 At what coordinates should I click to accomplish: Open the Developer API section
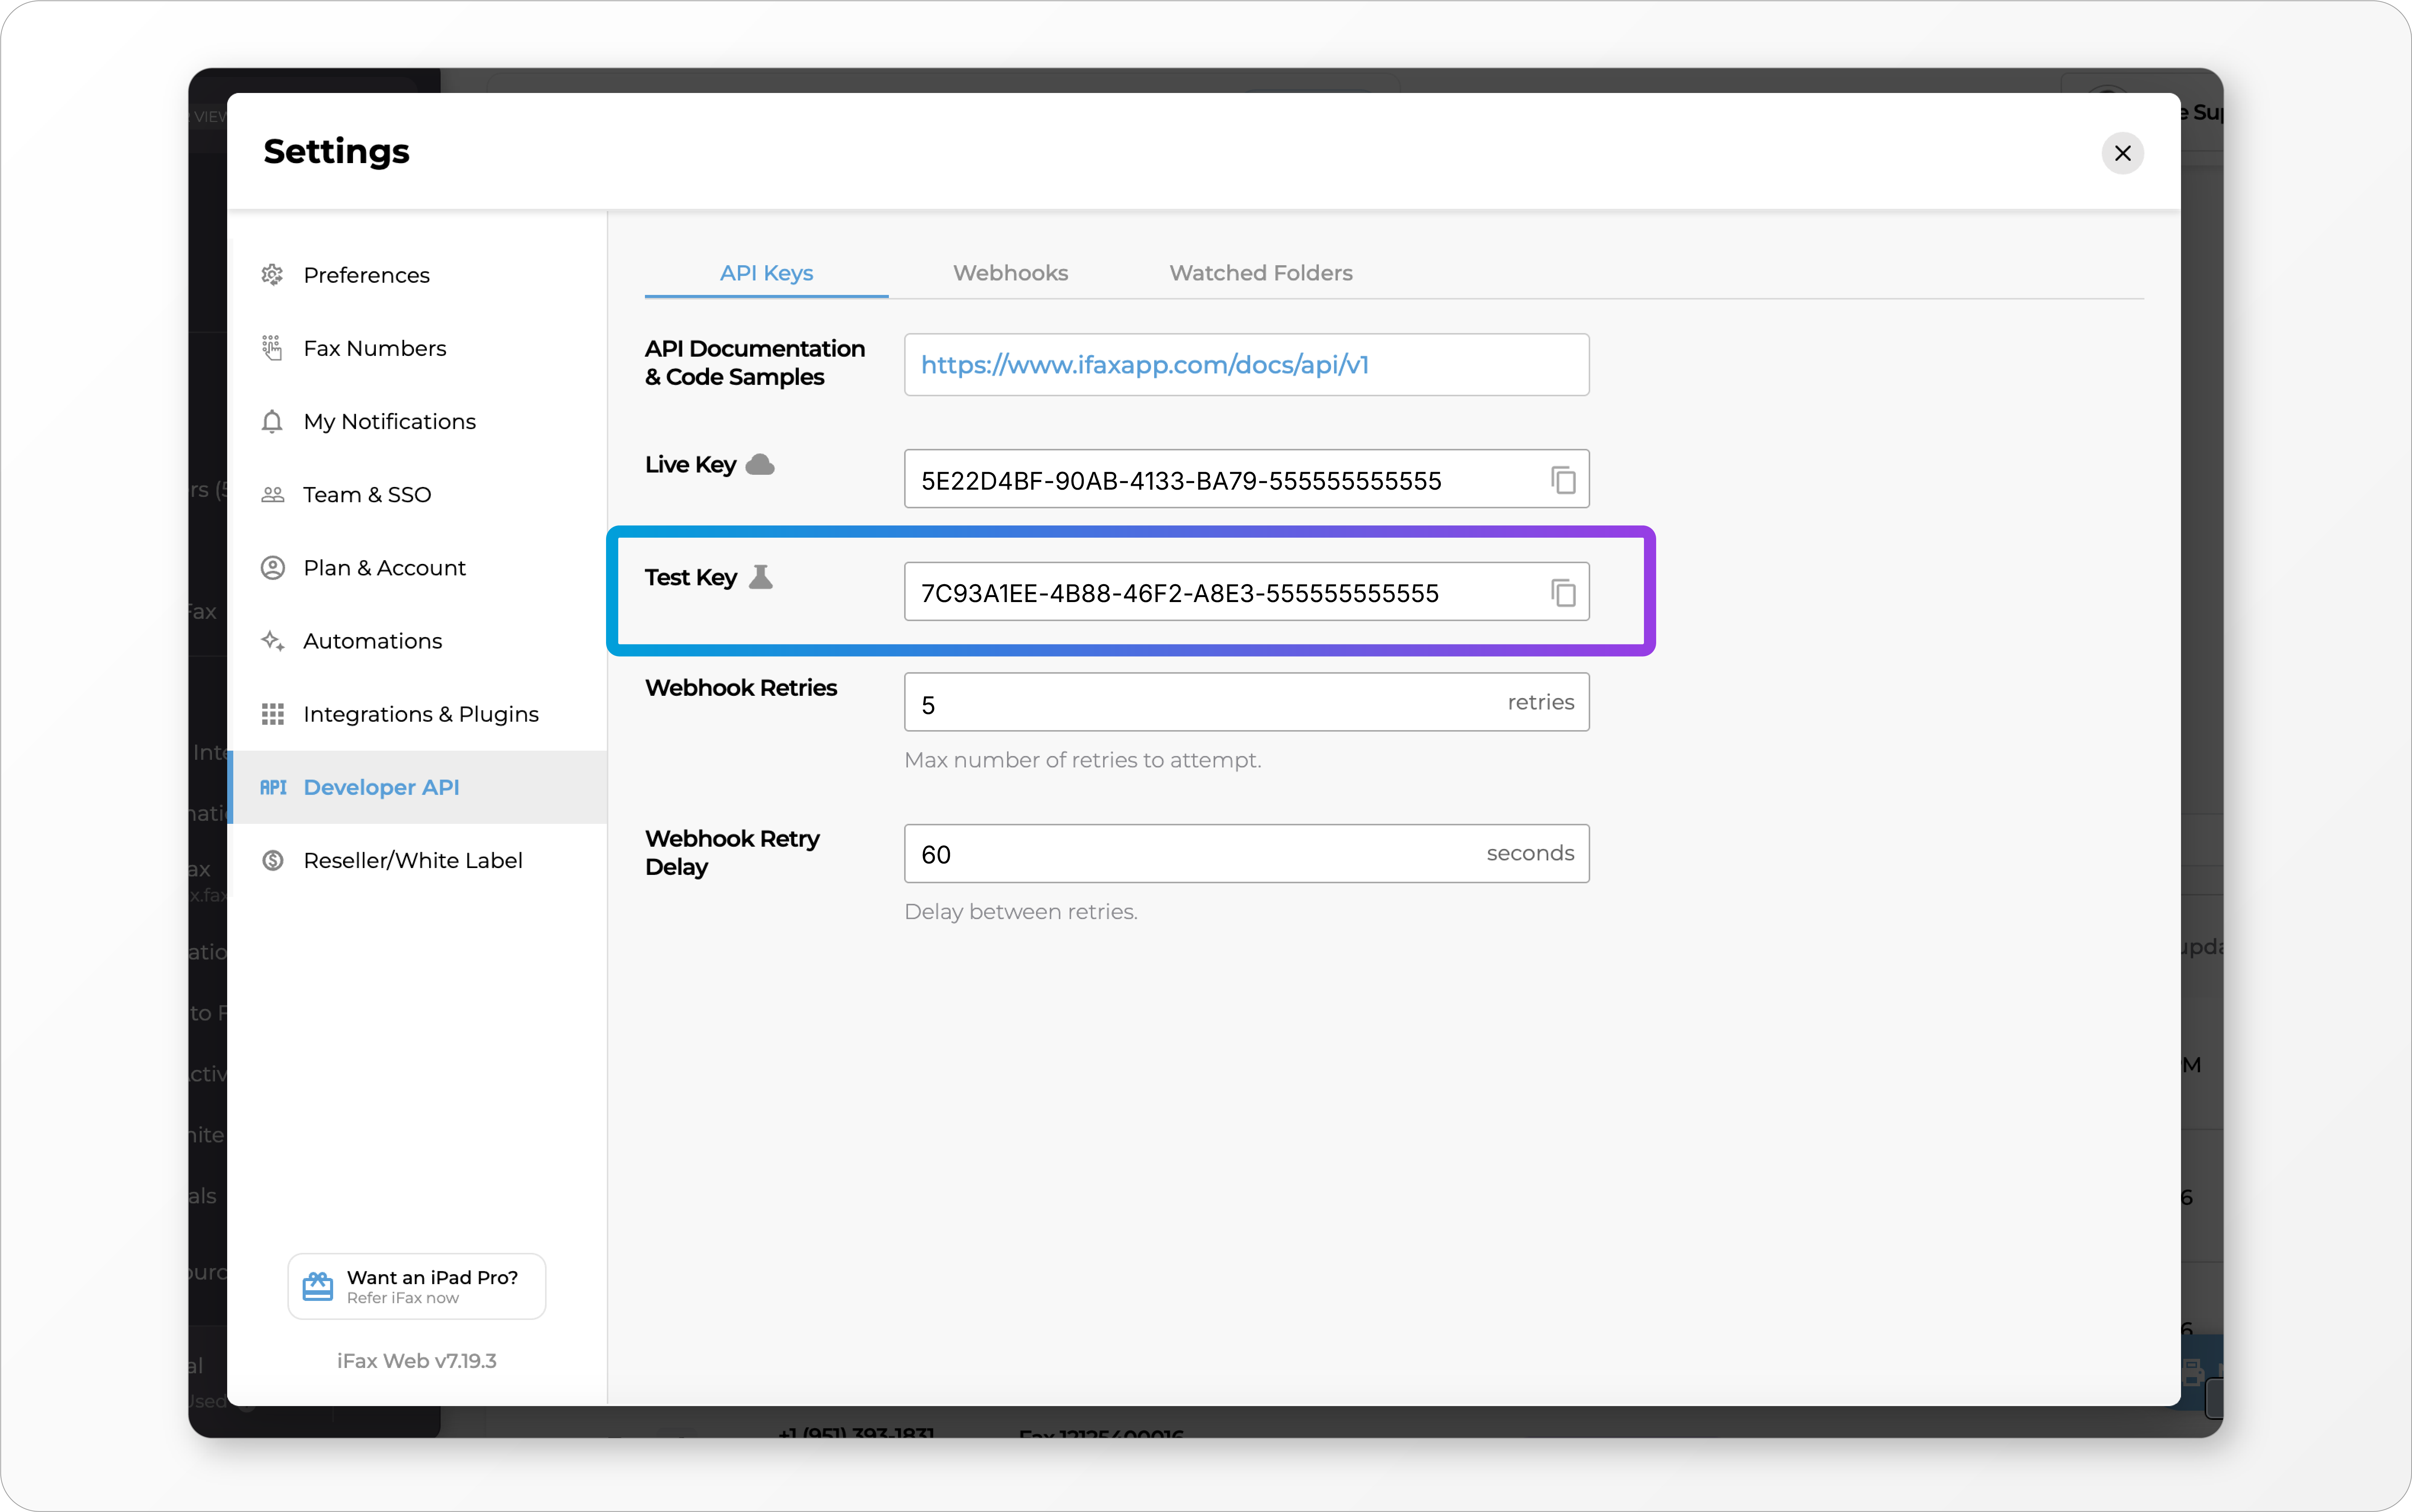click(381, 787)
